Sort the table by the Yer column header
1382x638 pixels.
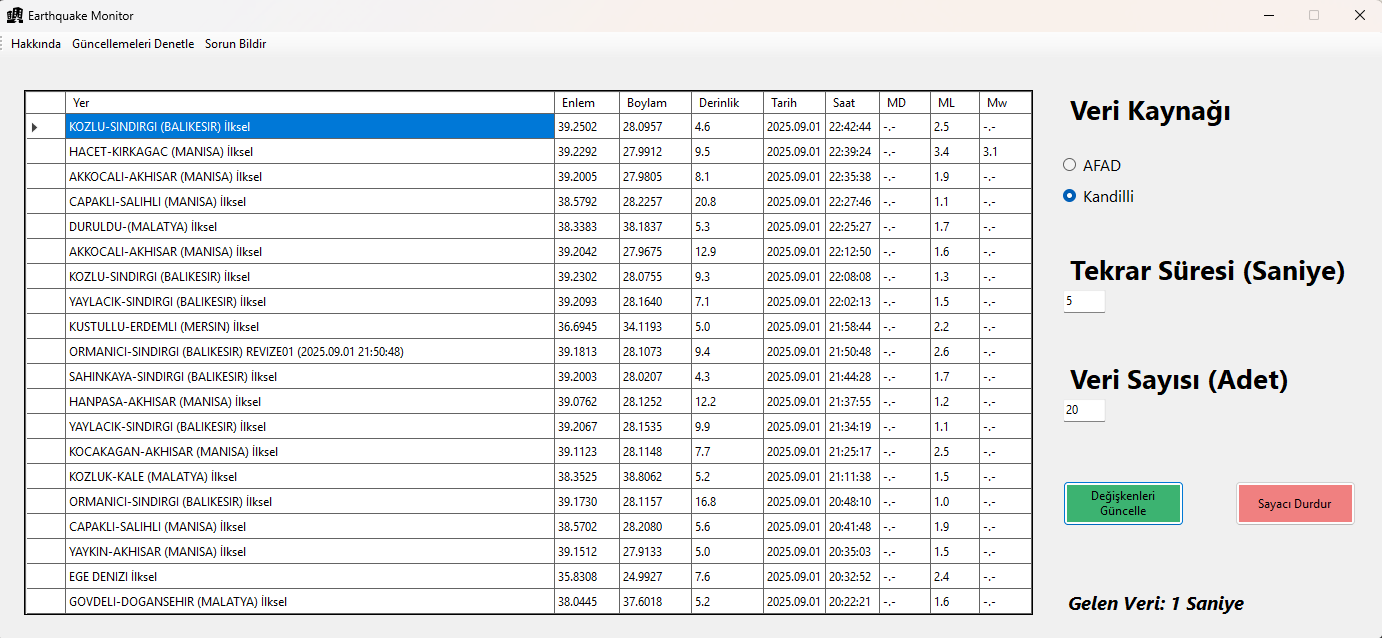[x=309, y=103]
